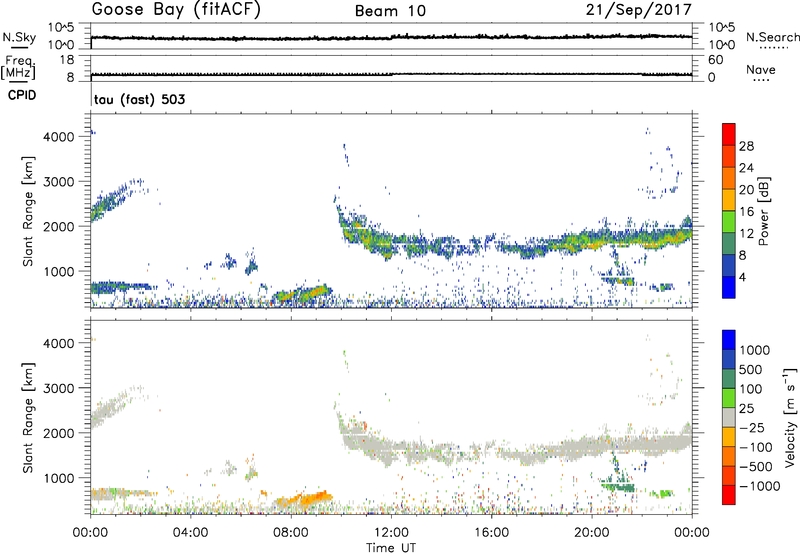Pick the yellow 16–20 dB Power colorbar segment
The width and height of the screenshot is (800, 554).
[729, 199]
